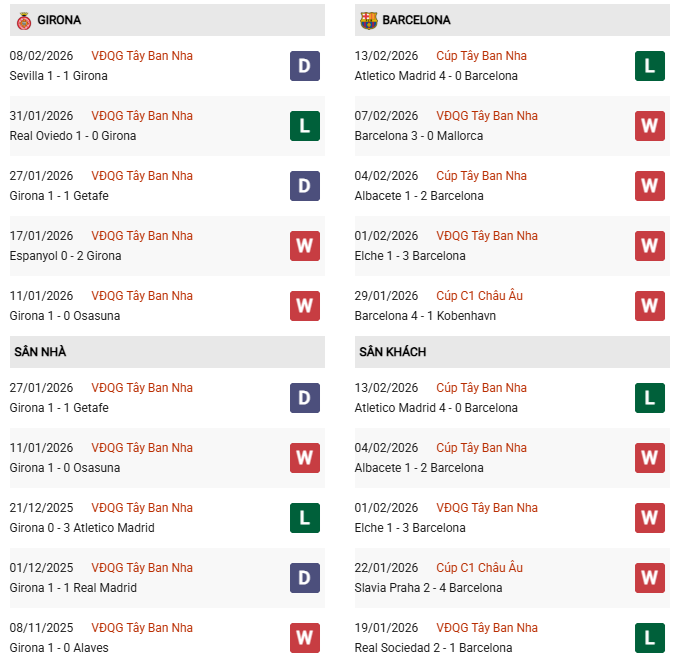Click the L badge for Real Sociedad match
This screenshot has height=667, width=673.
pos(650,638)
